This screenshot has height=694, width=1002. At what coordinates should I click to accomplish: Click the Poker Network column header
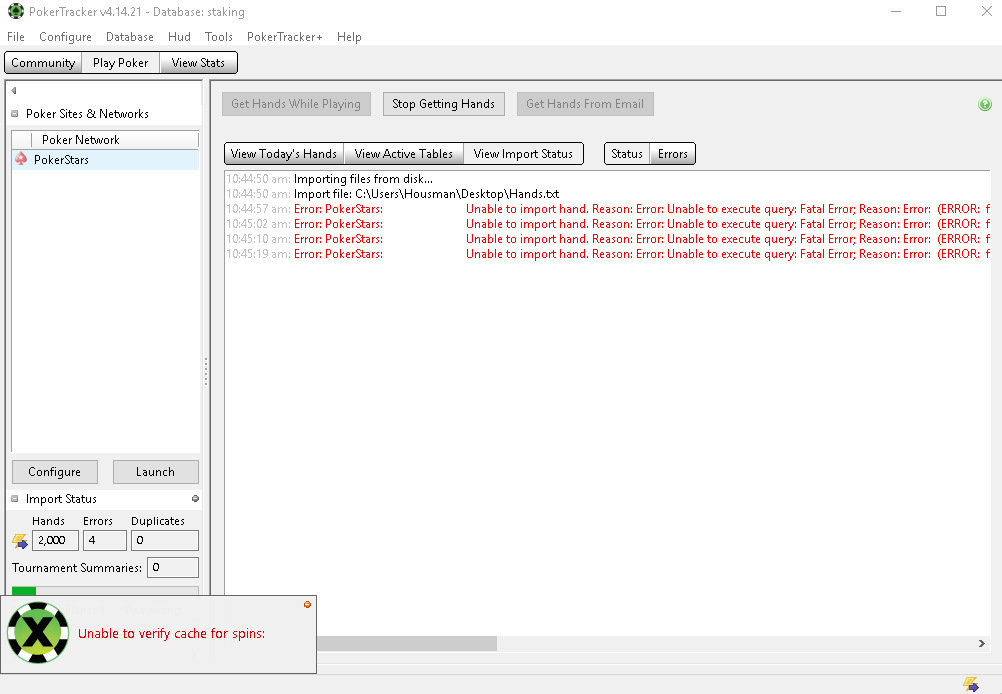coord(115,140)
